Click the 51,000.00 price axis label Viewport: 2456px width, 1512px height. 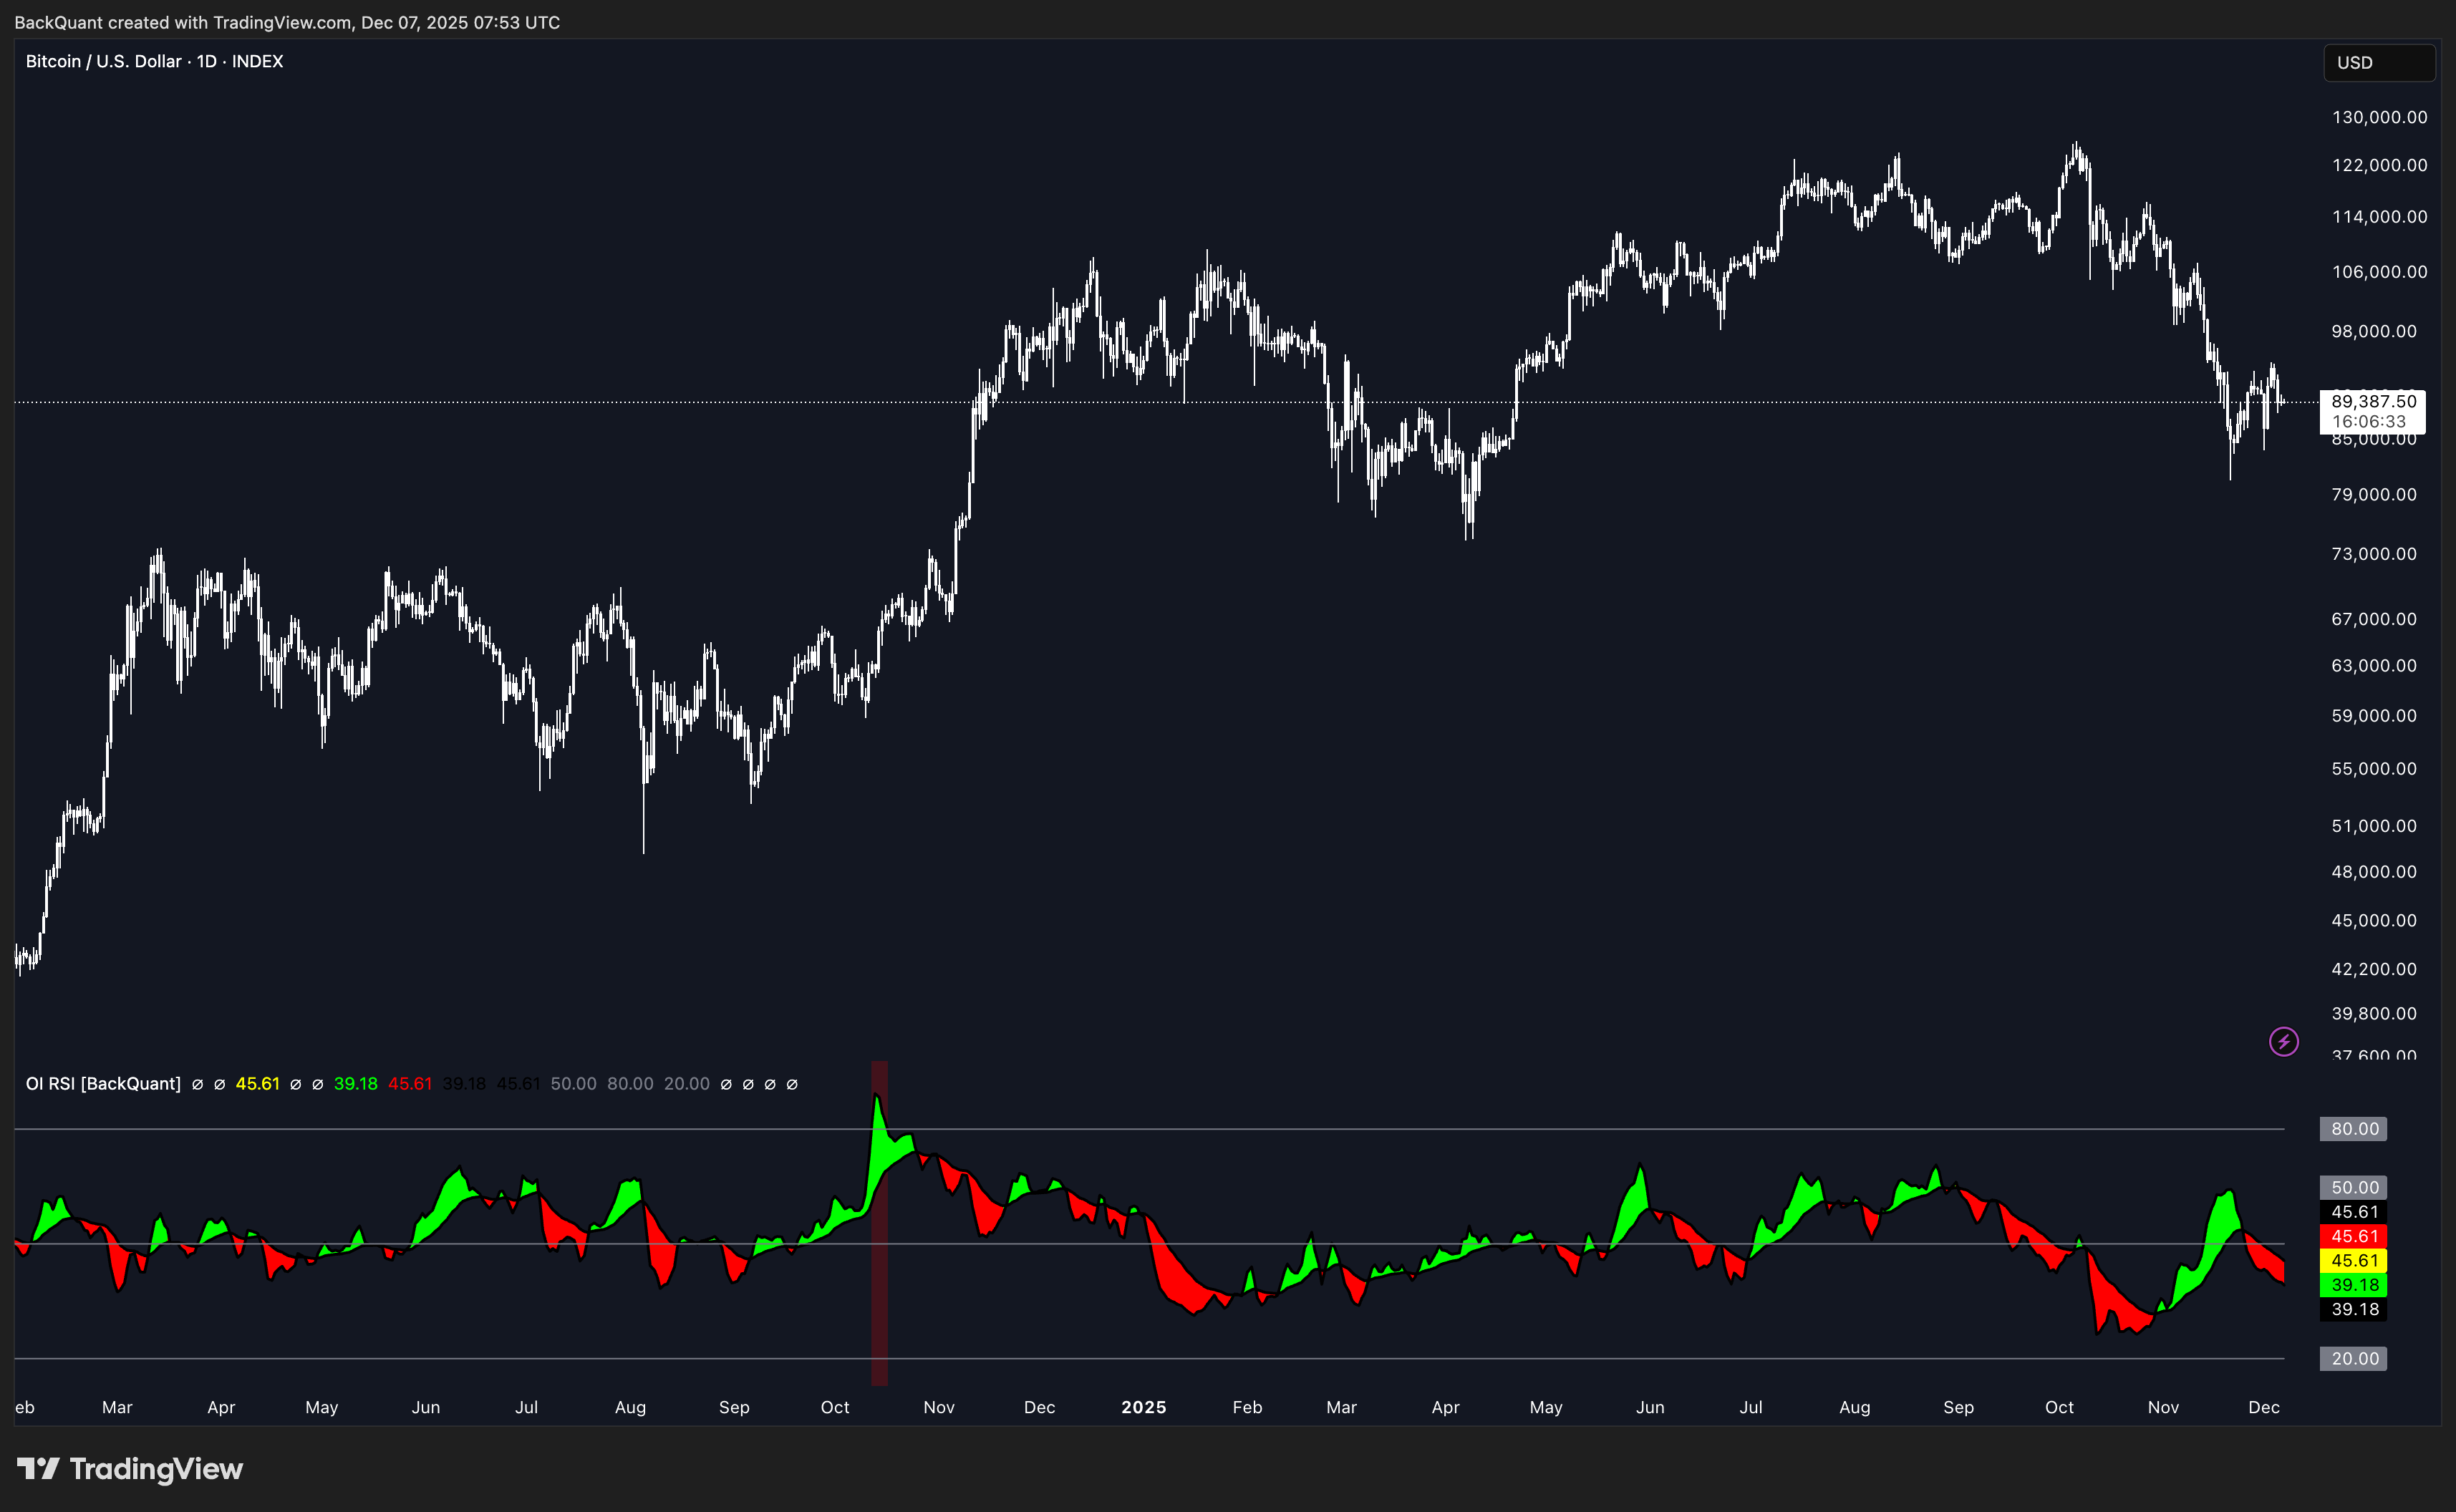[x=2374, y=826]
